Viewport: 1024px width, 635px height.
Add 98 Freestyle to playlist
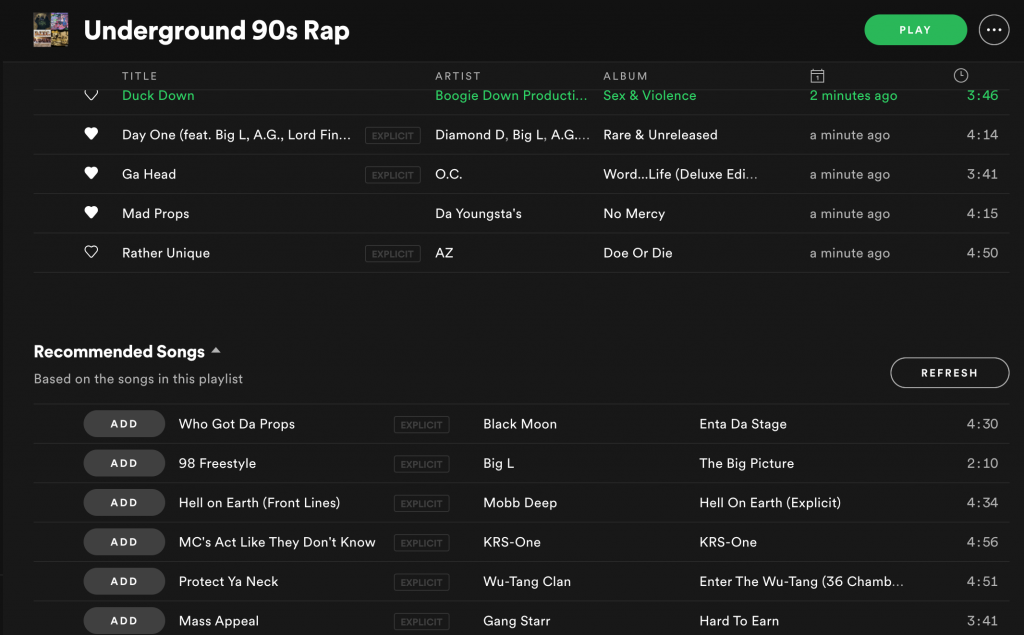click(124, 463)
